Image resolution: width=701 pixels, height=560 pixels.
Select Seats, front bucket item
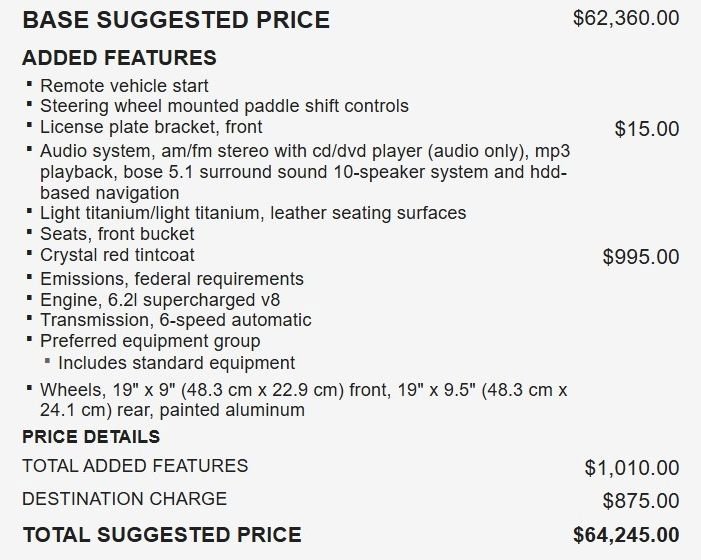click(x=117, y=234)
